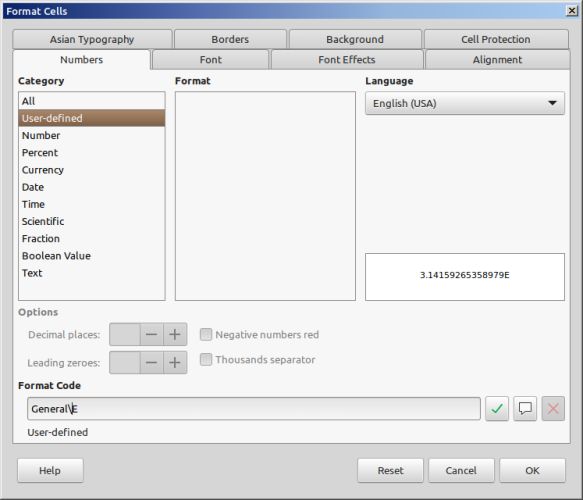Open Help for this dialog

(50, 470)
